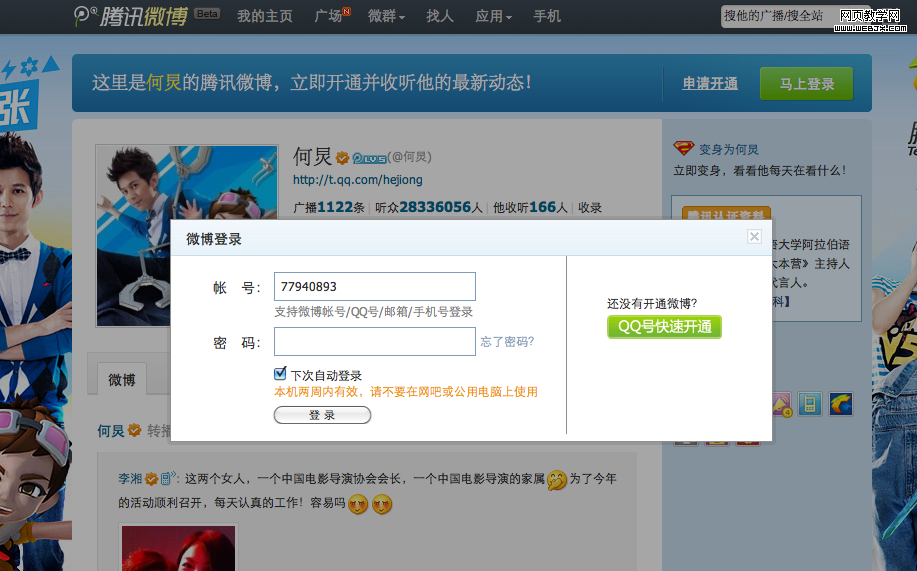Click the mobile phone badge icon

click(809, 404)
